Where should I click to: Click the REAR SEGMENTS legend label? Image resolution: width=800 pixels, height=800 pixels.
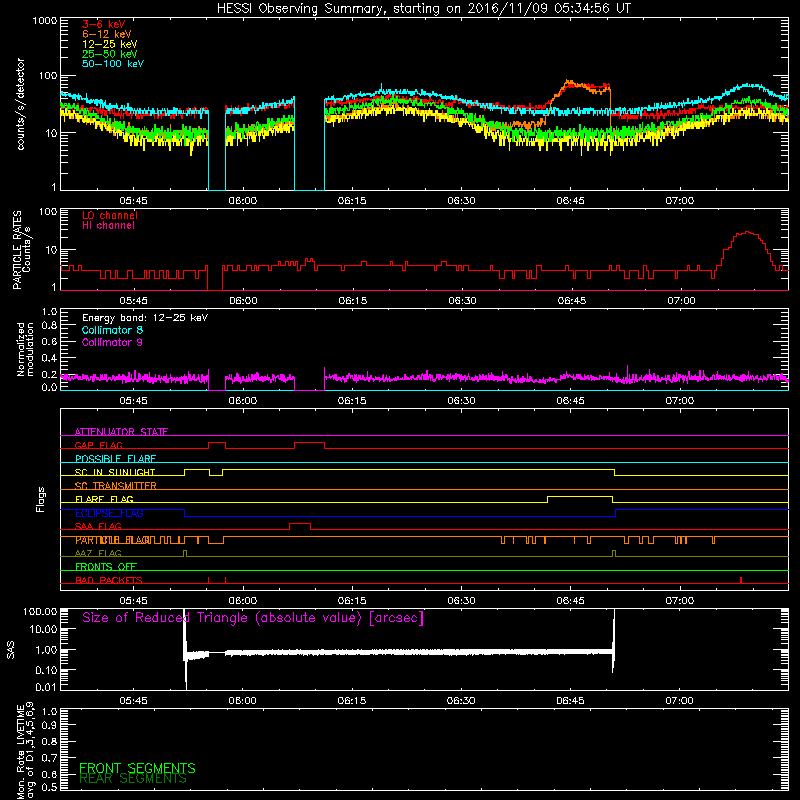133,779
